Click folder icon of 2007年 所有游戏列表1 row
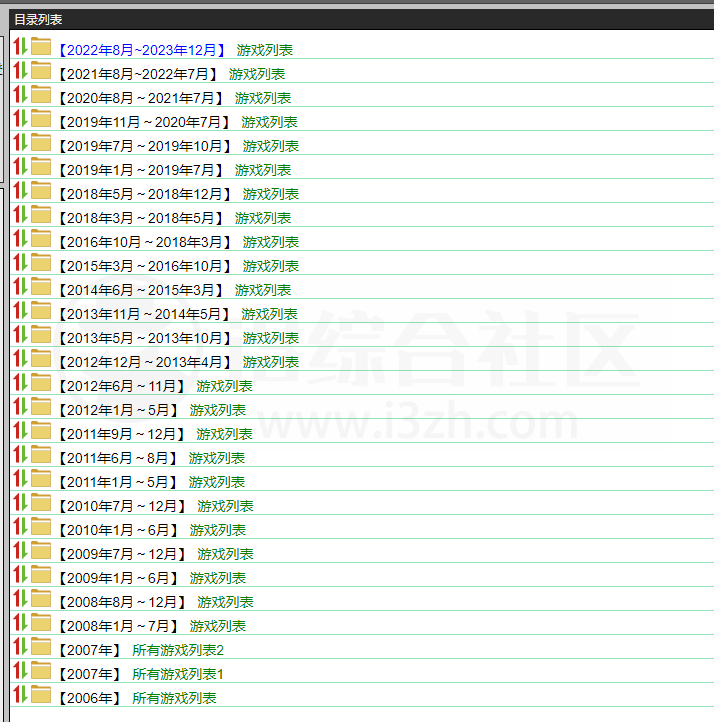The image size is (714, 722). pos(41,670)
